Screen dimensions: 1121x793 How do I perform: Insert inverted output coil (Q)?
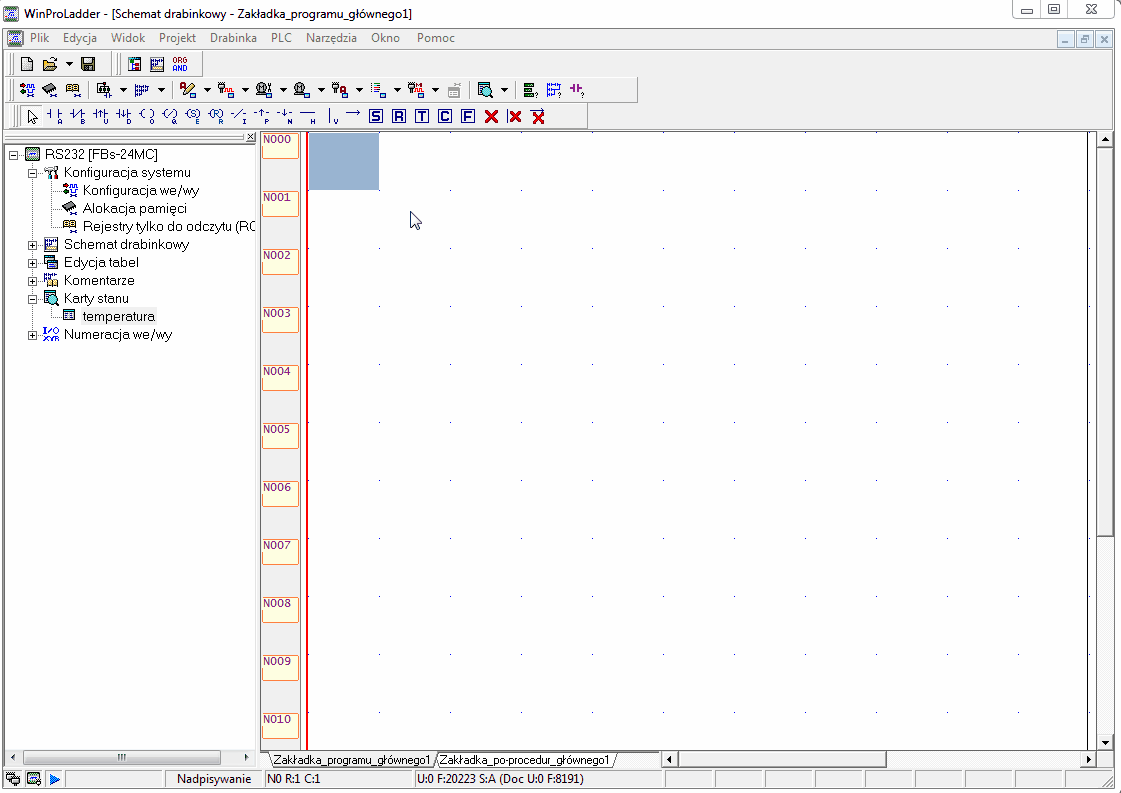tap(170, 117)
